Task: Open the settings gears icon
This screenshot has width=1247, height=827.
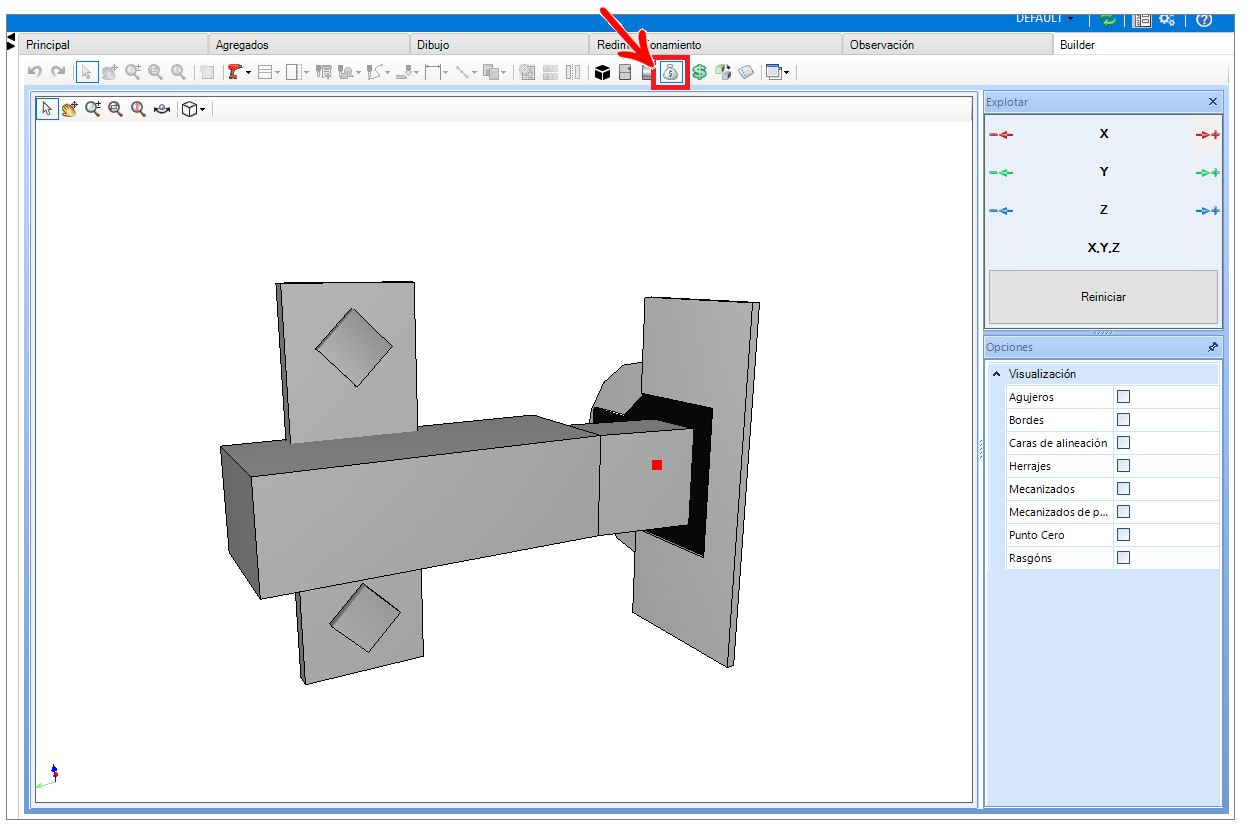Action: (1166, 19)
